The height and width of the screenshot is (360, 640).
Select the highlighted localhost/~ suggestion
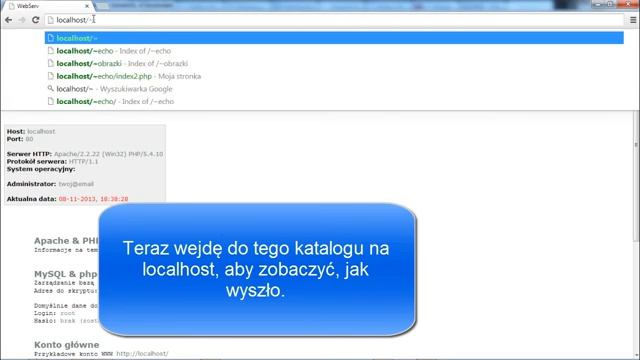(x=334, y=38)
